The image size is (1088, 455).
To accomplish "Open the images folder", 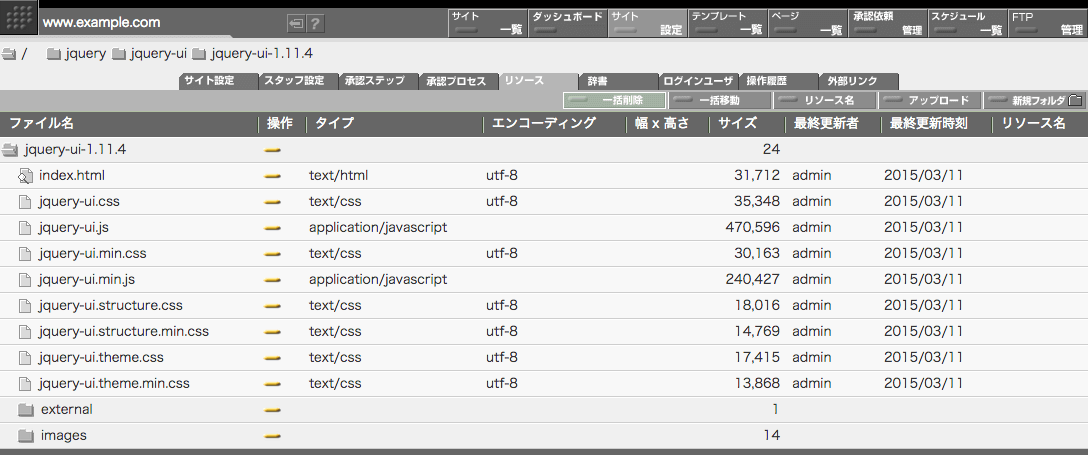I will [63, 435].
